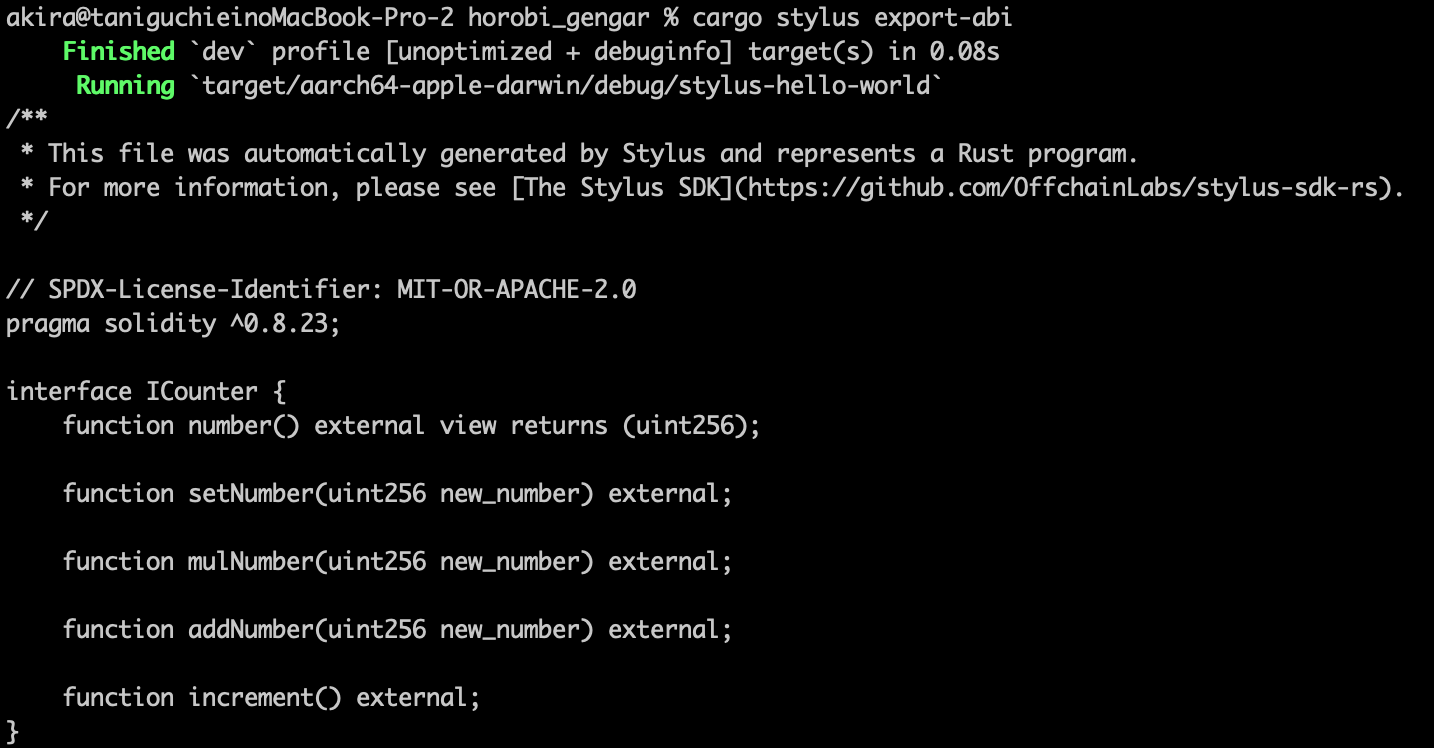Click the 'number()' function name
1434x748 pixels.
coord(244,425)
